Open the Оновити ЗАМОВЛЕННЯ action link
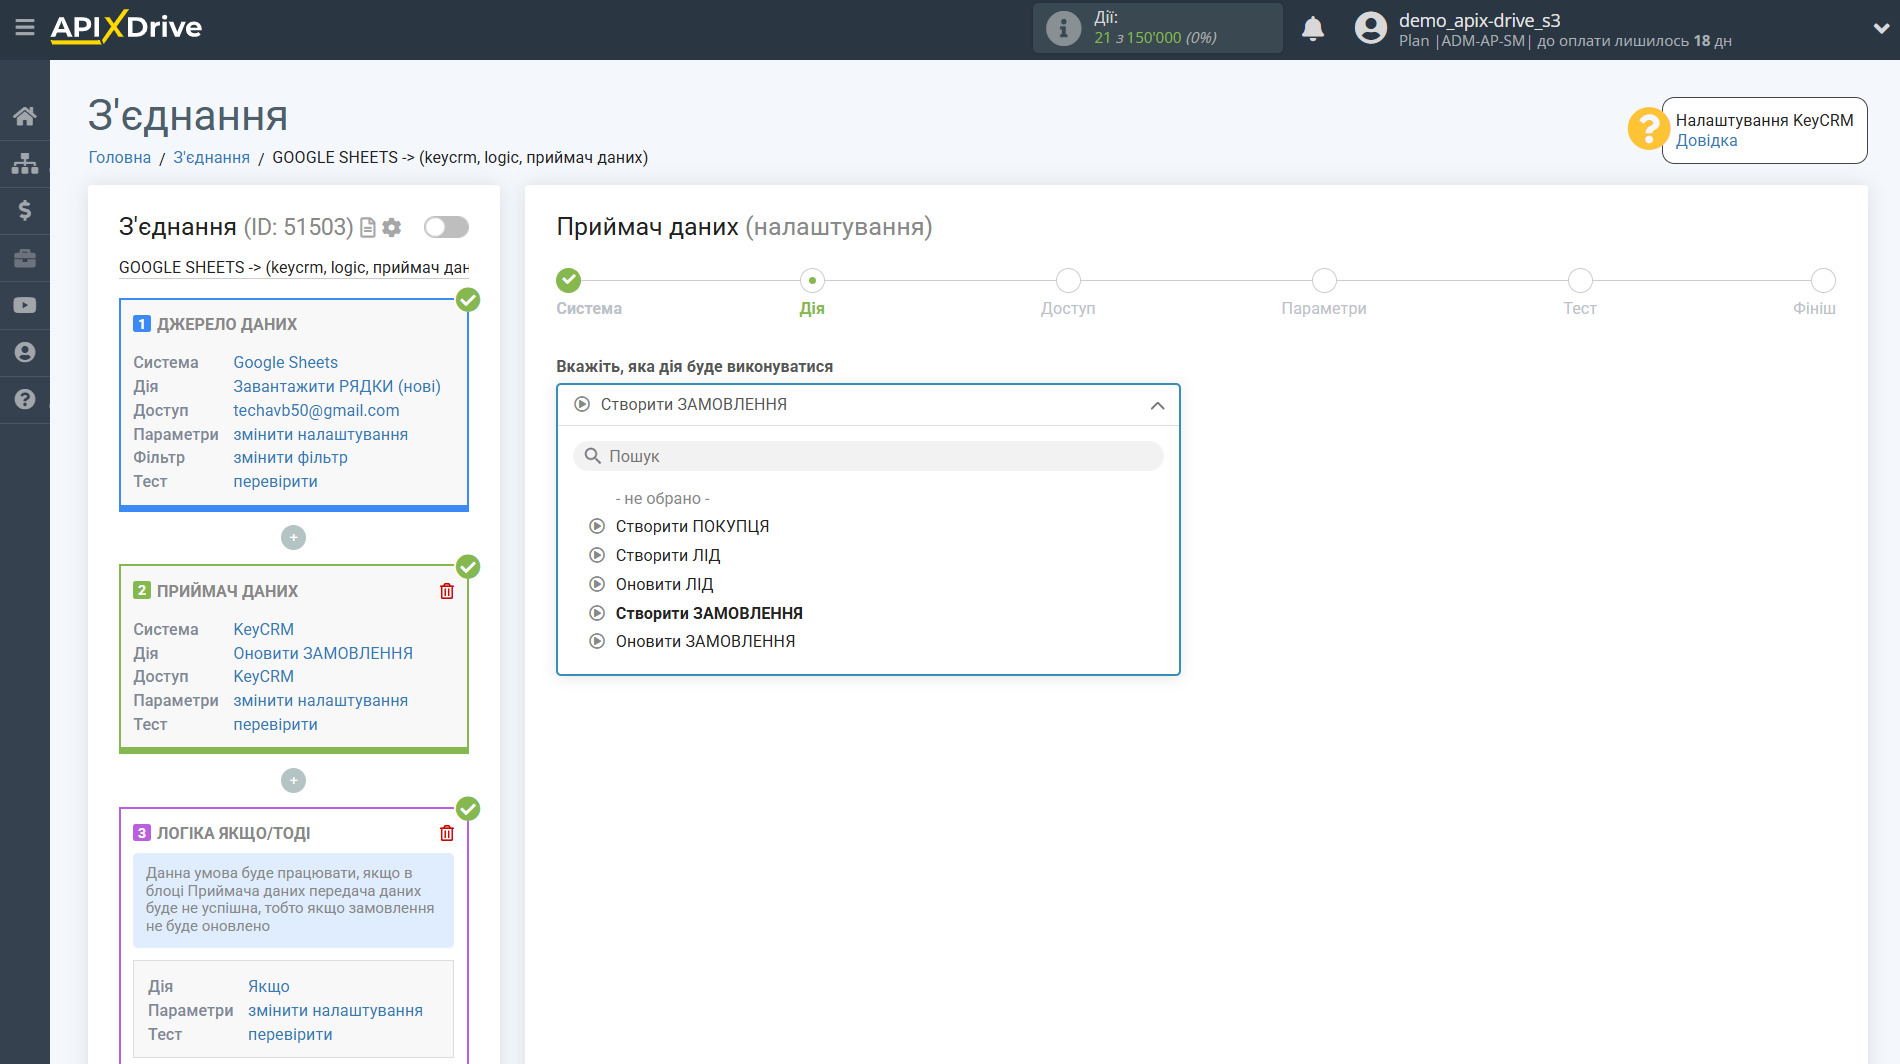 coord(323,653)
